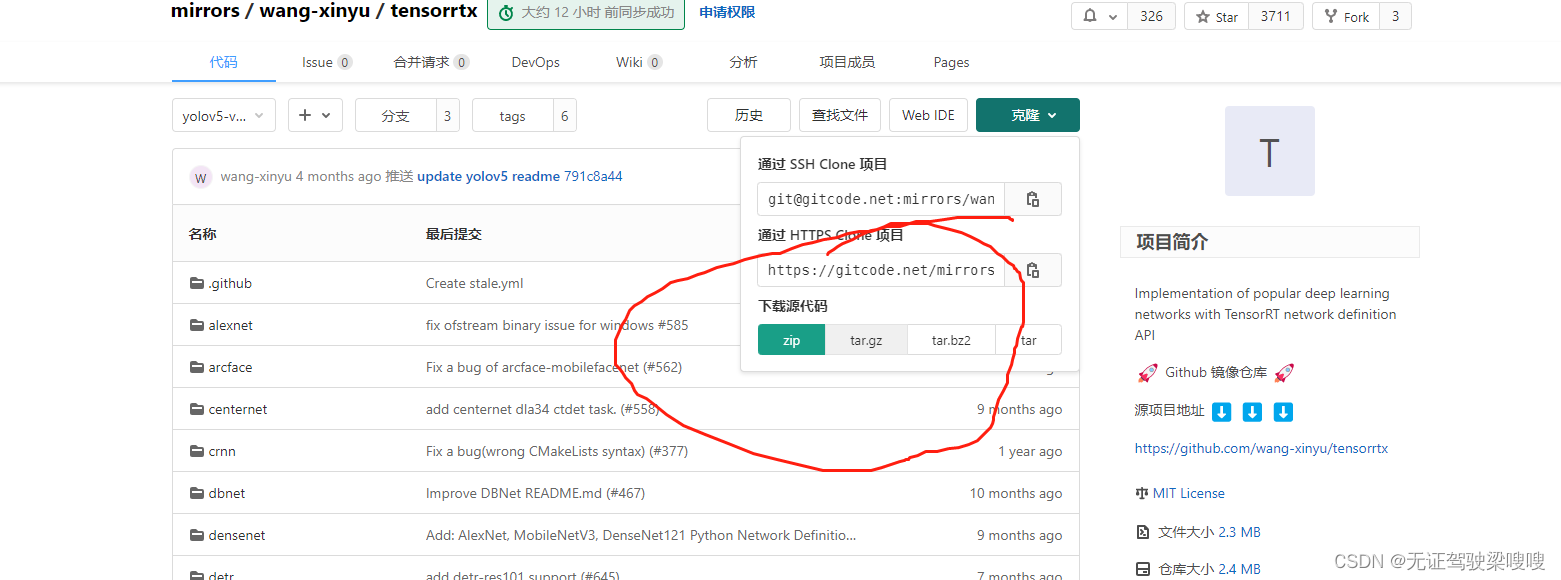This screenshot has width=1561, height=580.
Task: Click the wang-xinyu avatar icon
Action: coord(201,177)
